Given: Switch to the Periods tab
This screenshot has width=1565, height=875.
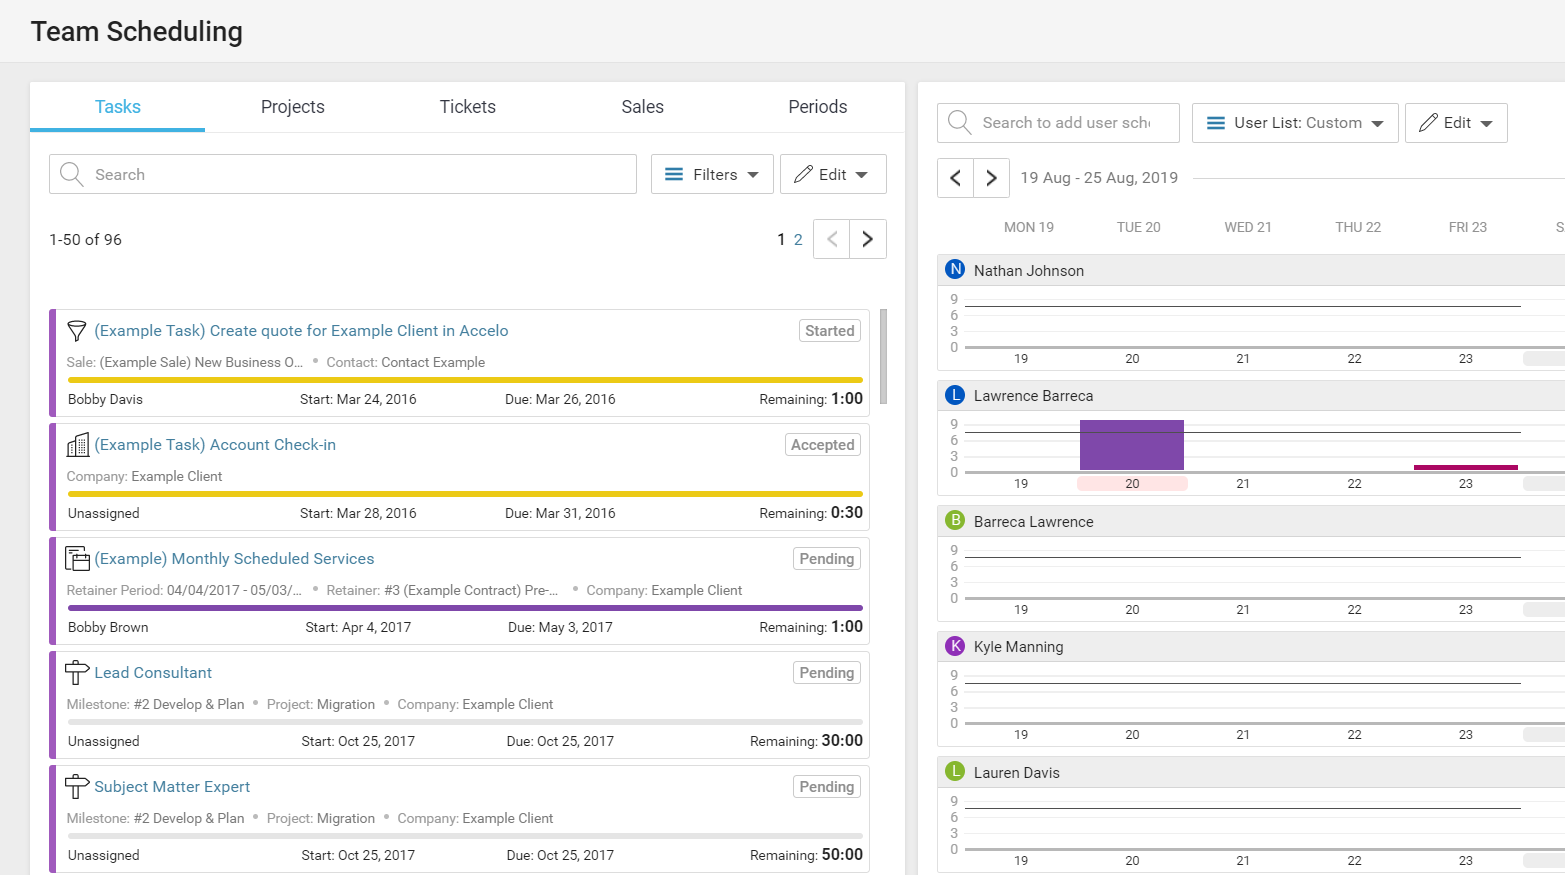Looking at the screenshot, I should pyautogui.click(x=817, y=107).
